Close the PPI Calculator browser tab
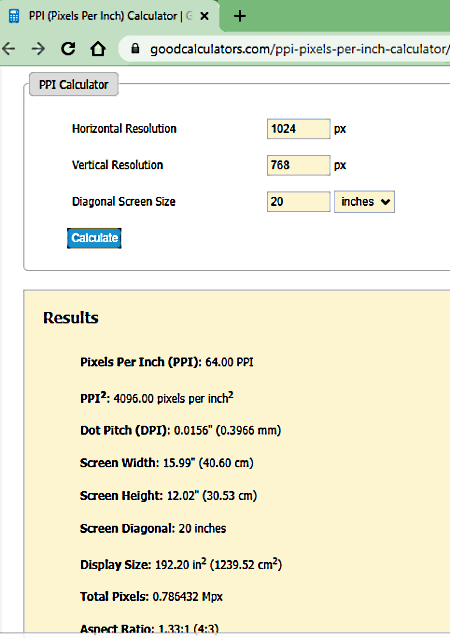Screen dimensions: 450x638 click(205, 16)
